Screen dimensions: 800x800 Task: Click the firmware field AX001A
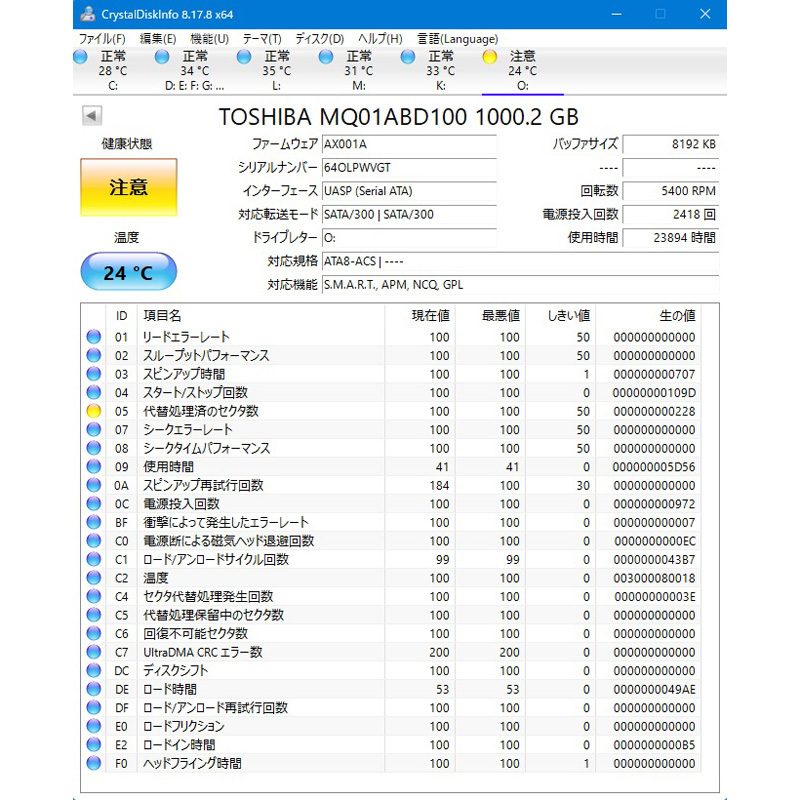[409, 144]
